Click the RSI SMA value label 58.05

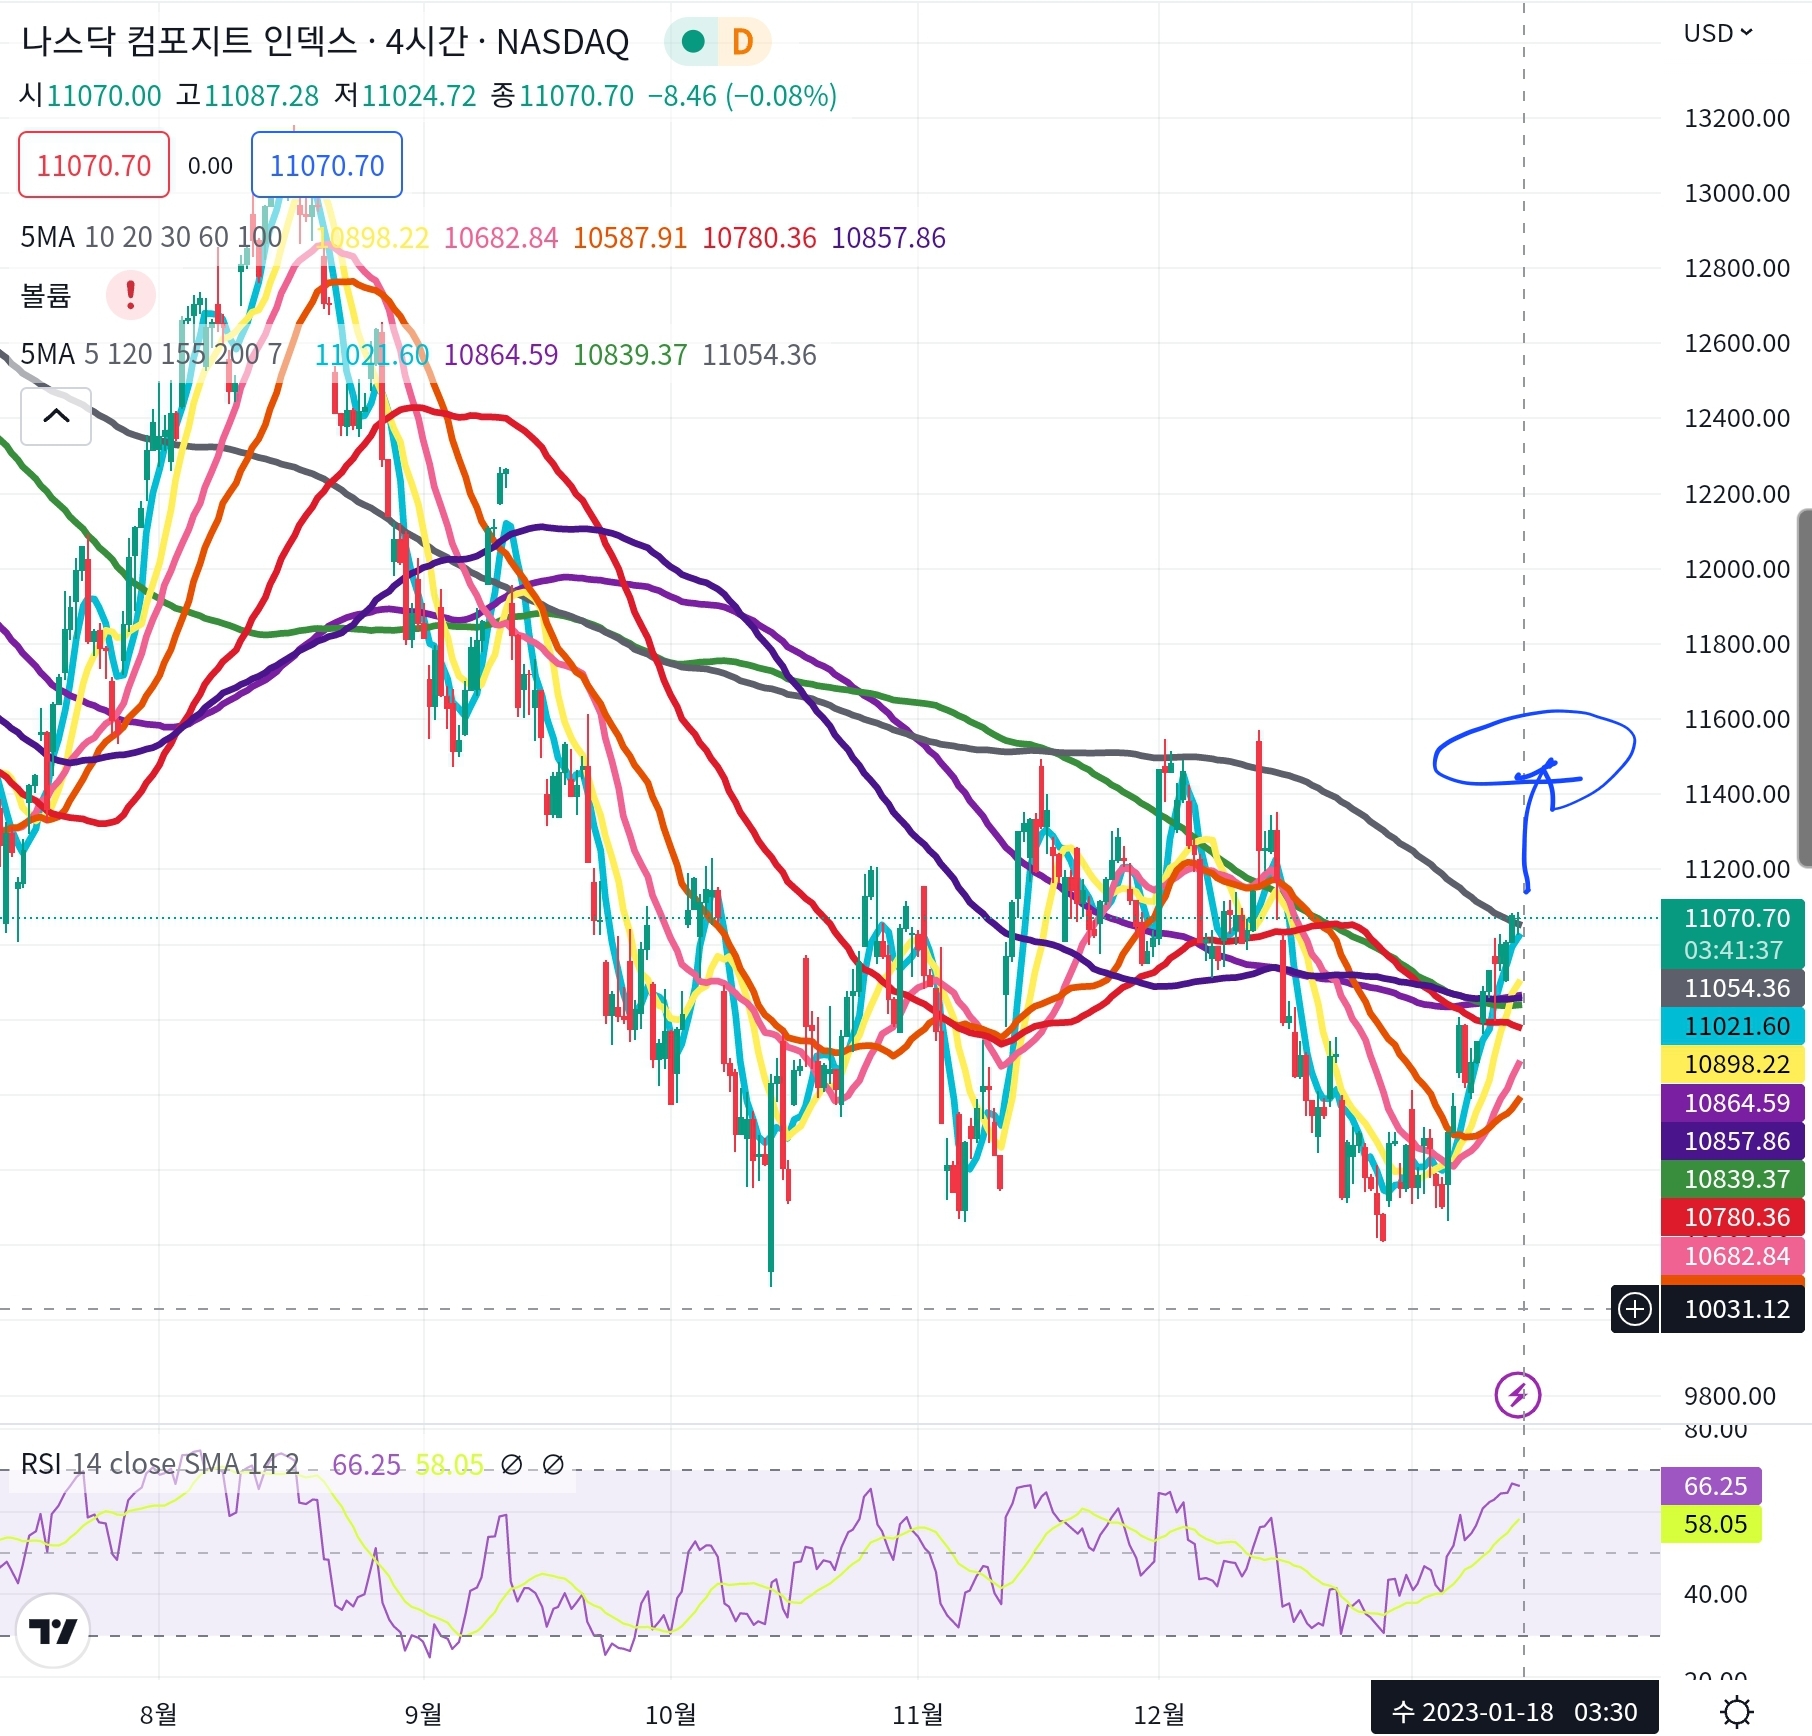[x=1711, y=1524]
